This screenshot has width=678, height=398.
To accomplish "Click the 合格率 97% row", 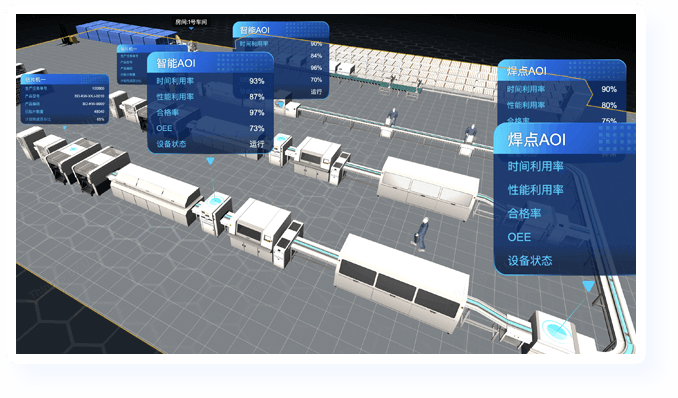I will (210, 112).
